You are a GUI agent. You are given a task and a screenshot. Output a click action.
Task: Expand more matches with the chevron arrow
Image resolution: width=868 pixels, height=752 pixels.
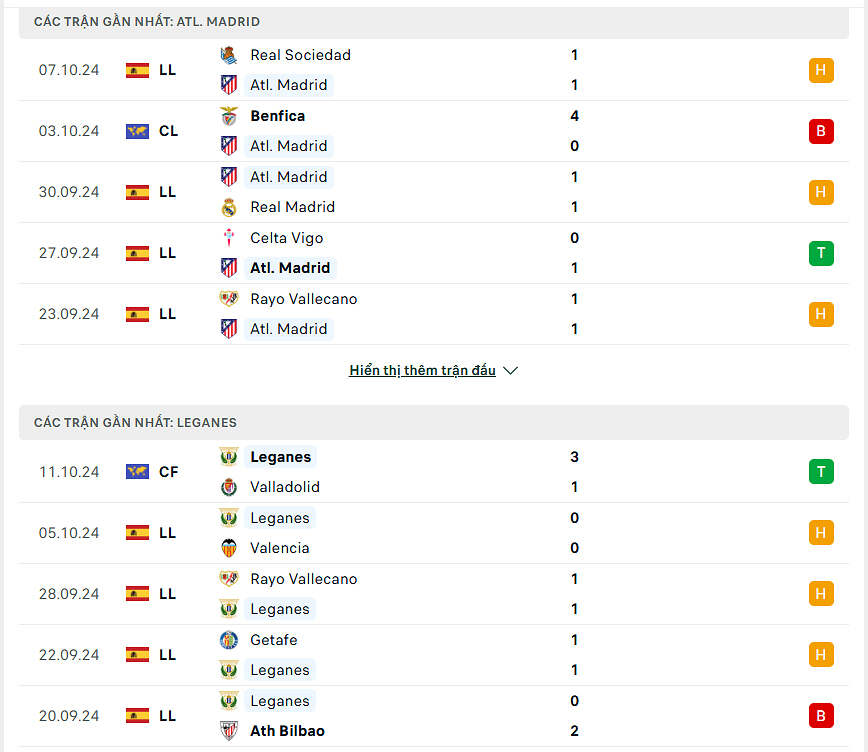pos(511,371)
